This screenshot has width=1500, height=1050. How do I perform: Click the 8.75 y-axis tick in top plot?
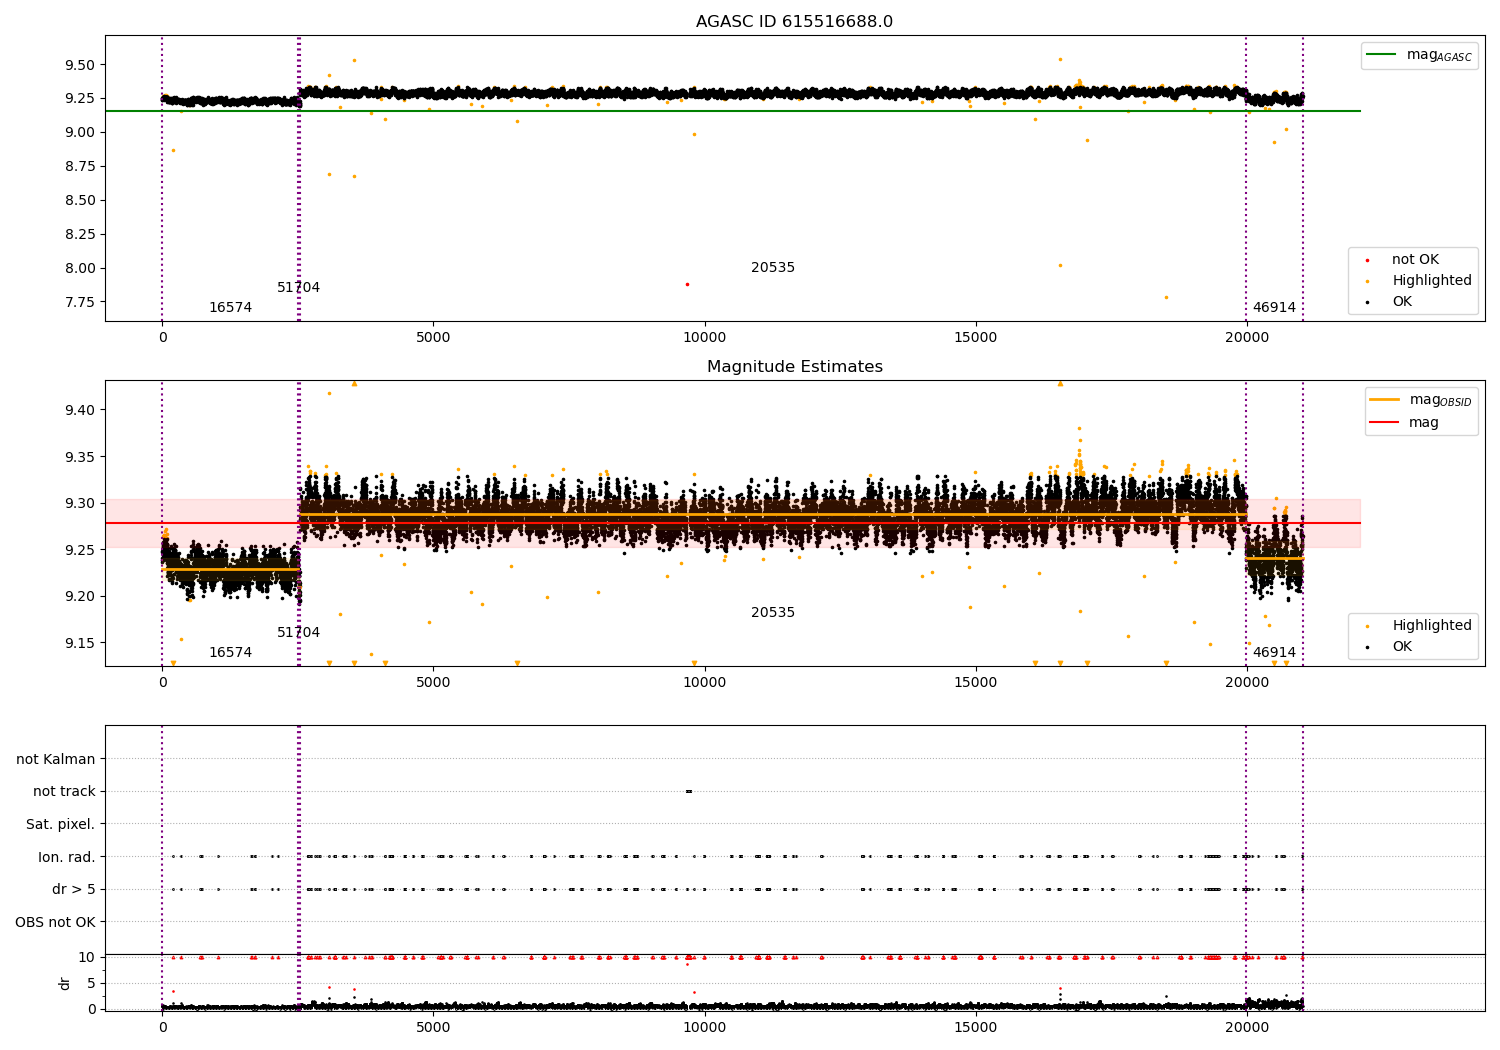coord(79,166)
